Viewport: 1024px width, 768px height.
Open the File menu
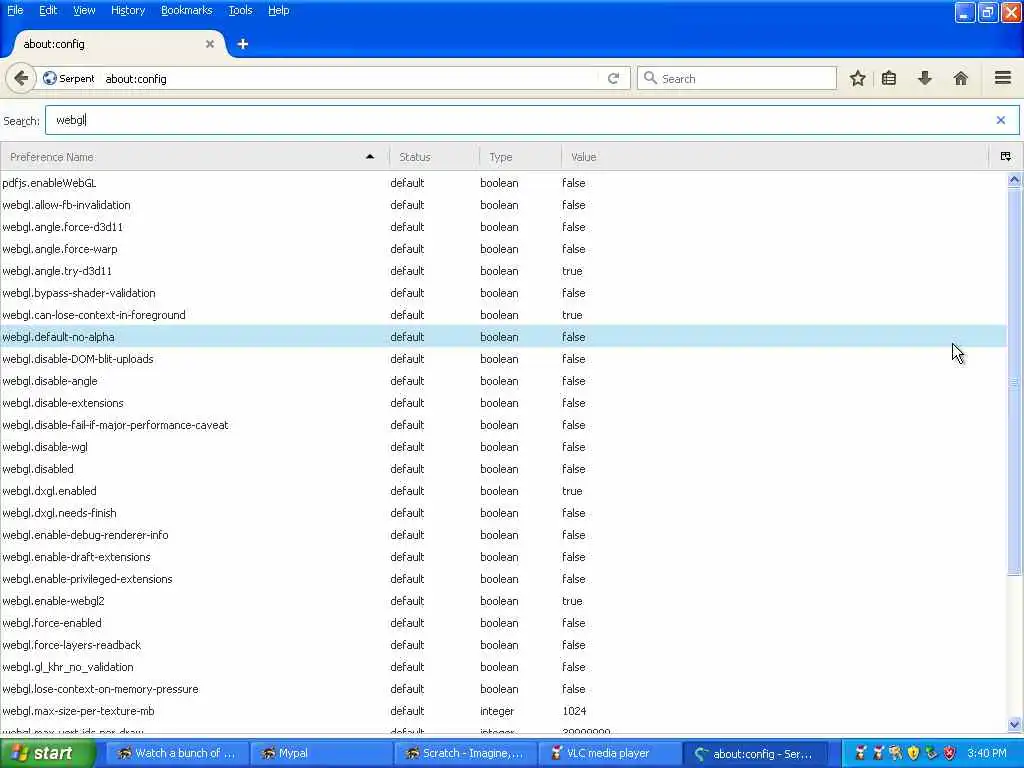point(14,10)
